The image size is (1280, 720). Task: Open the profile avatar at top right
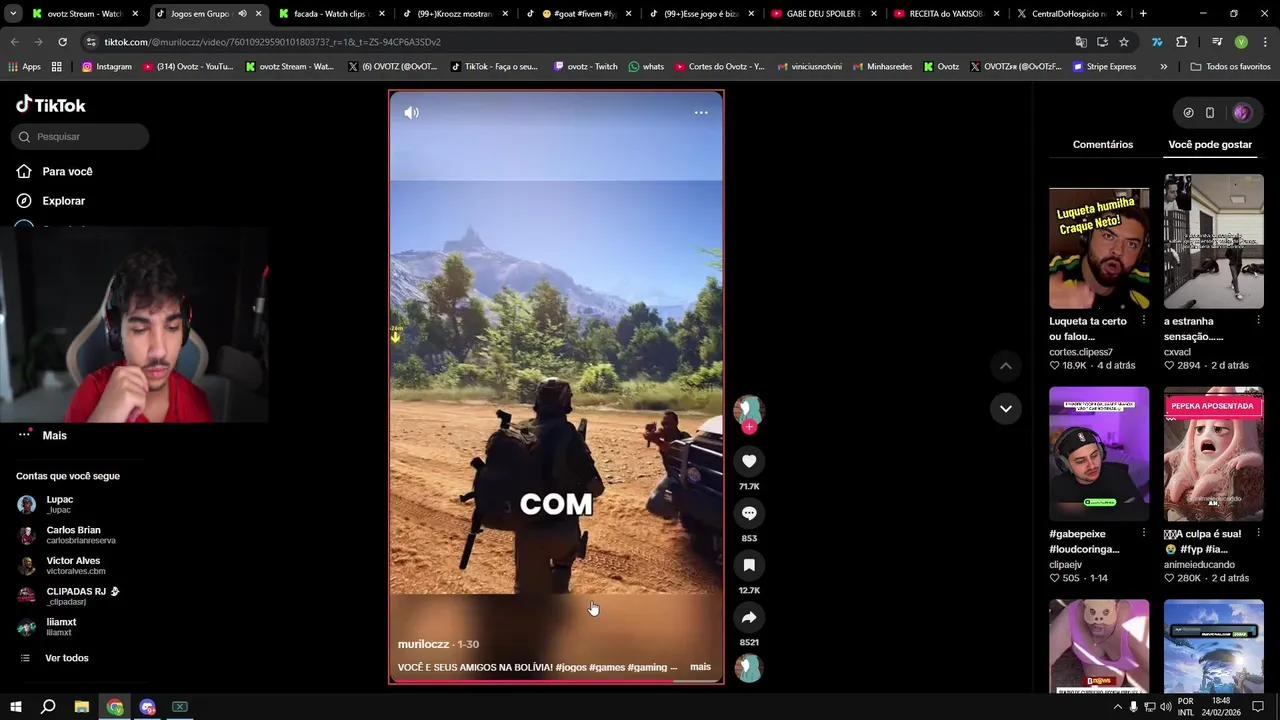(x=1242, y=113)
